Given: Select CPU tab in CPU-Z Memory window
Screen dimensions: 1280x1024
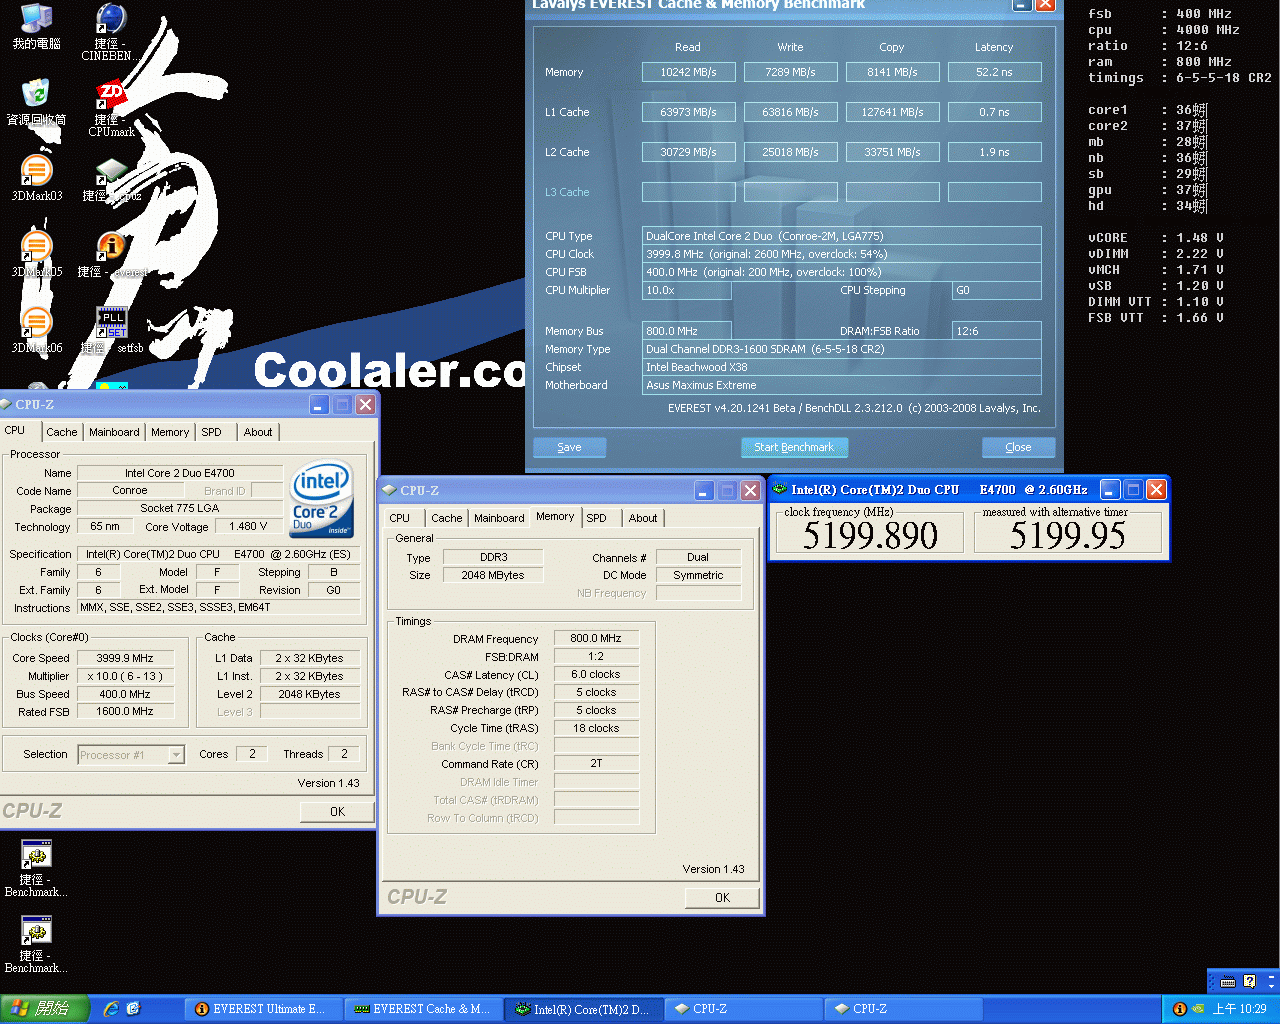Looking at the screenshot, I should 400,518.
